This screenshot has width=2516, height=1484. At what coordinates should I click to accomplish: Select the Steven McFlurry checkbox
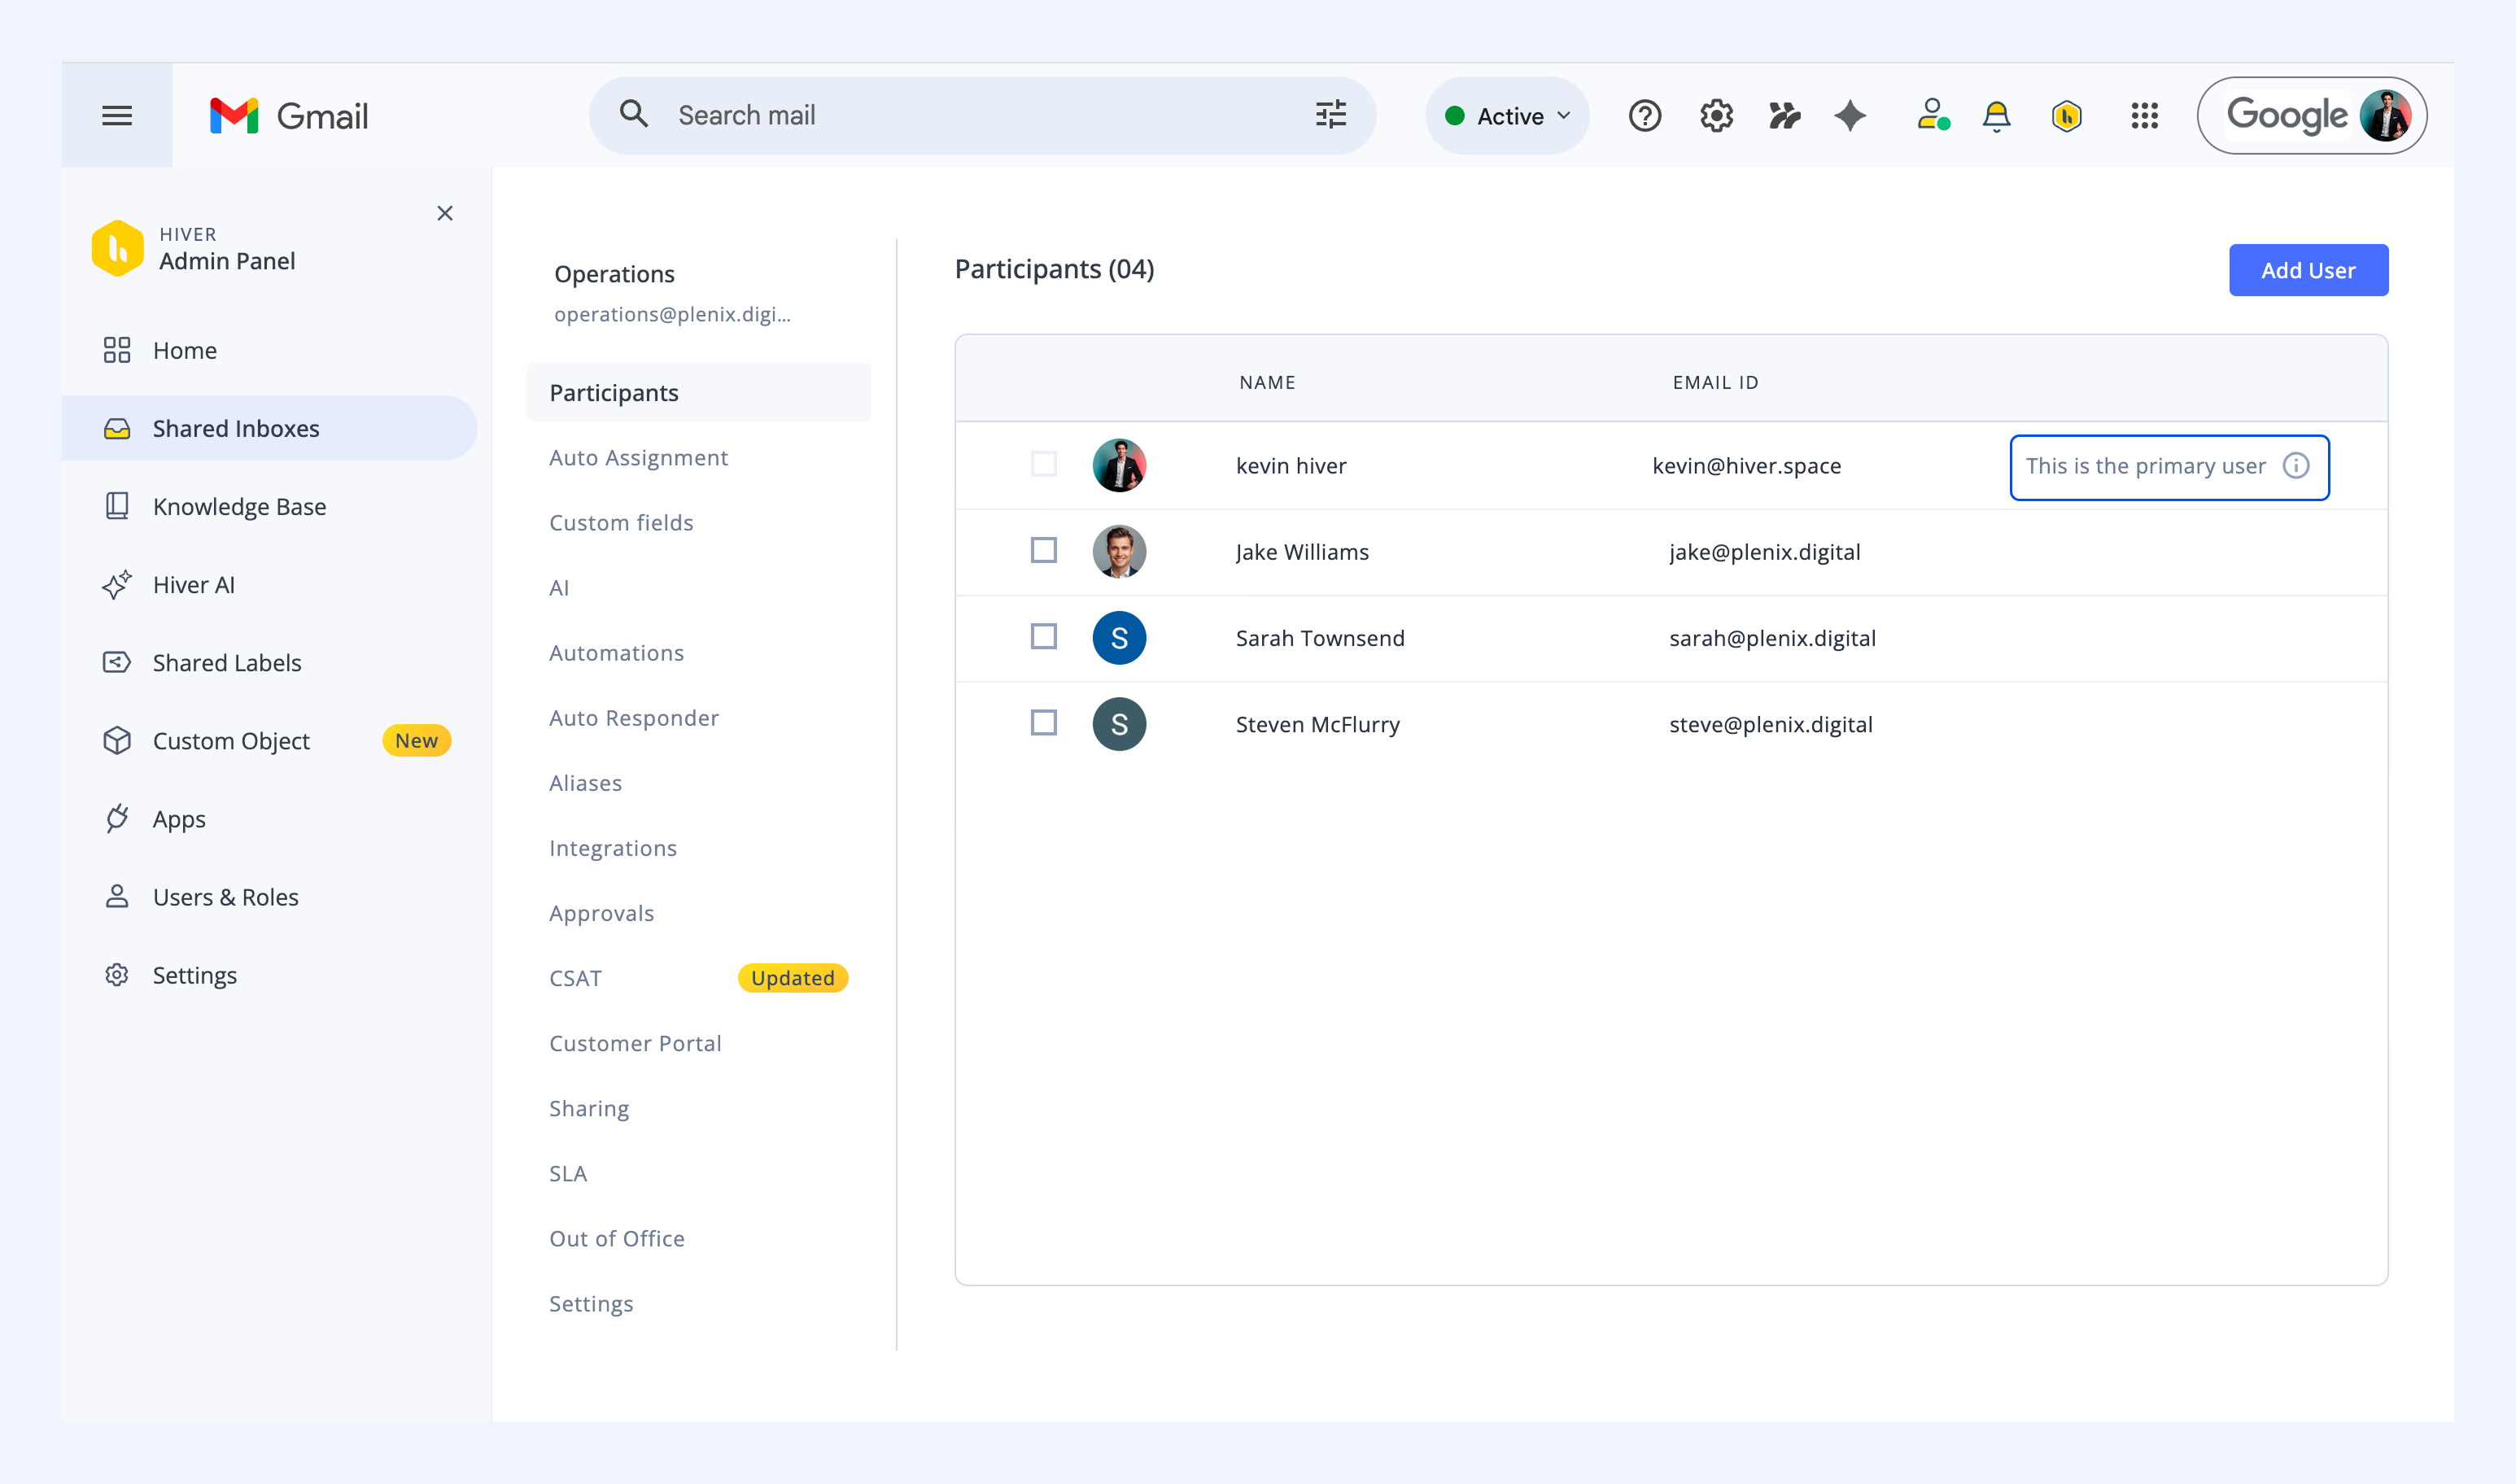1044,722
